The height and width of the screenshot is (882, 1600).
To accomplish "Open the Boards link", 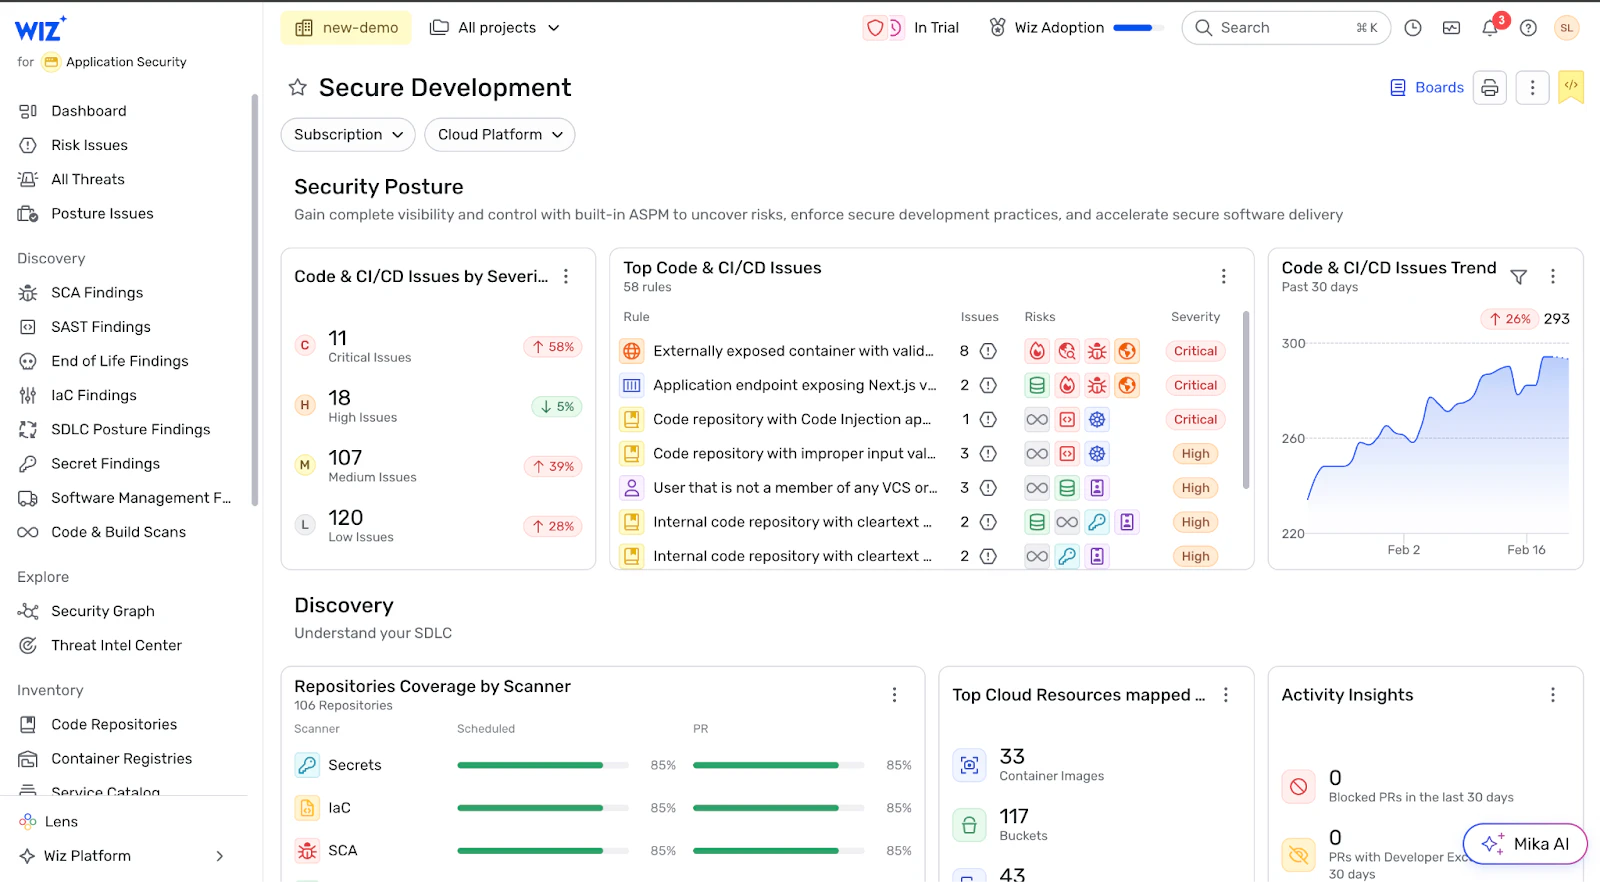I will coord(1427,88).
